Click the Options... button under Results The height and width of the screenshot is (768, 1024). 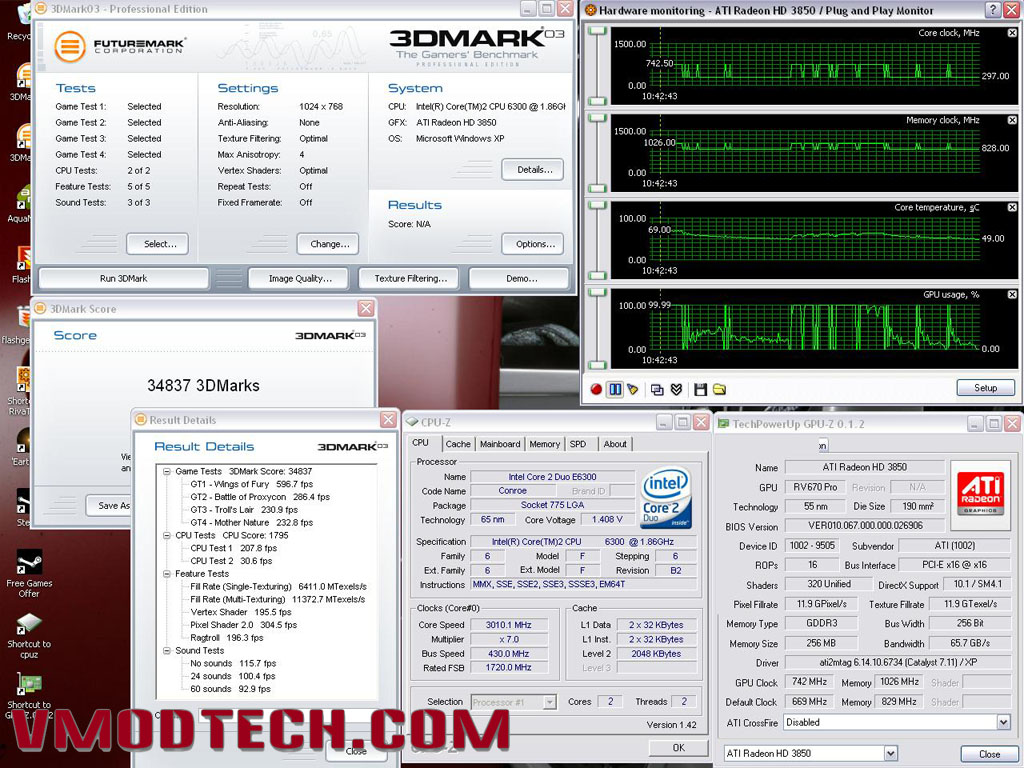[x=533, y=244]
